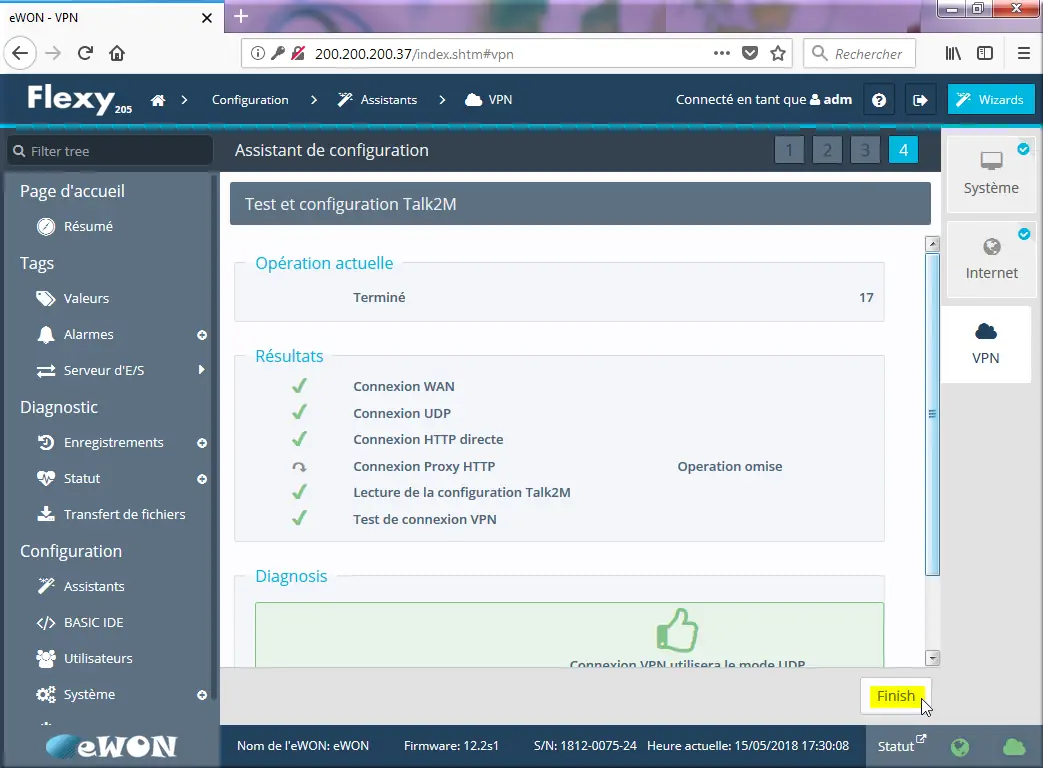Screen dimensions: 1043x768
Task: Select wizard step 1
Action: point(790,150)
